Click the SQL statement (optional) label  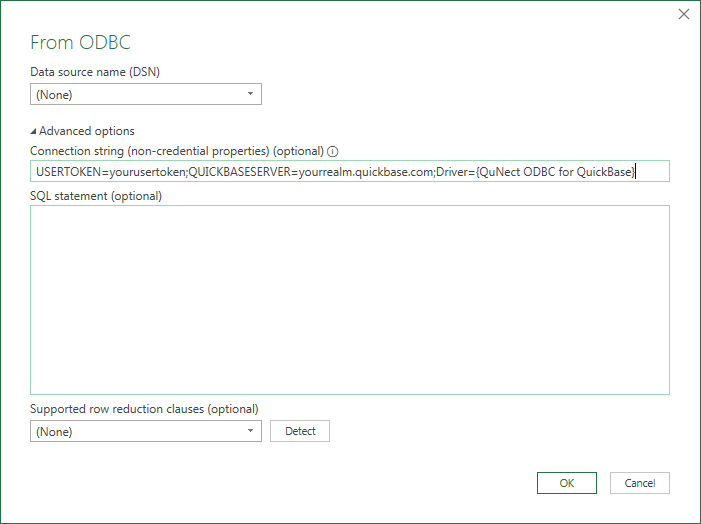(x=96, y=196)
